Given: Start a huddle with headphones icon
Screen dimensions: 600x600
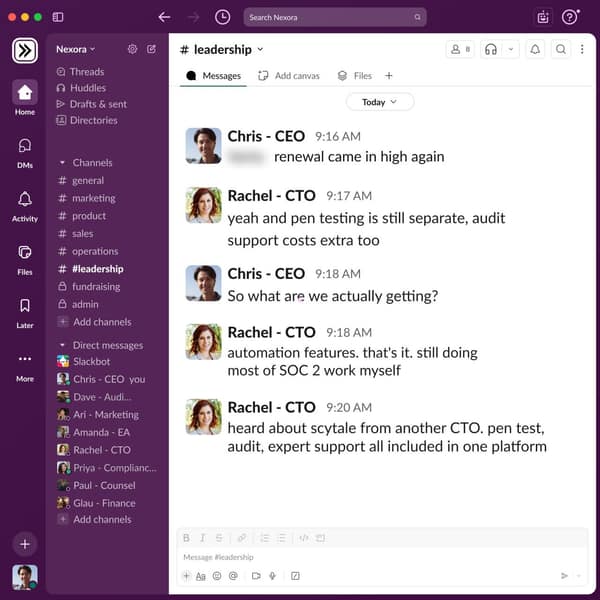Looking at the screenshot, I should pyautogui.click(x=491, y=49).
